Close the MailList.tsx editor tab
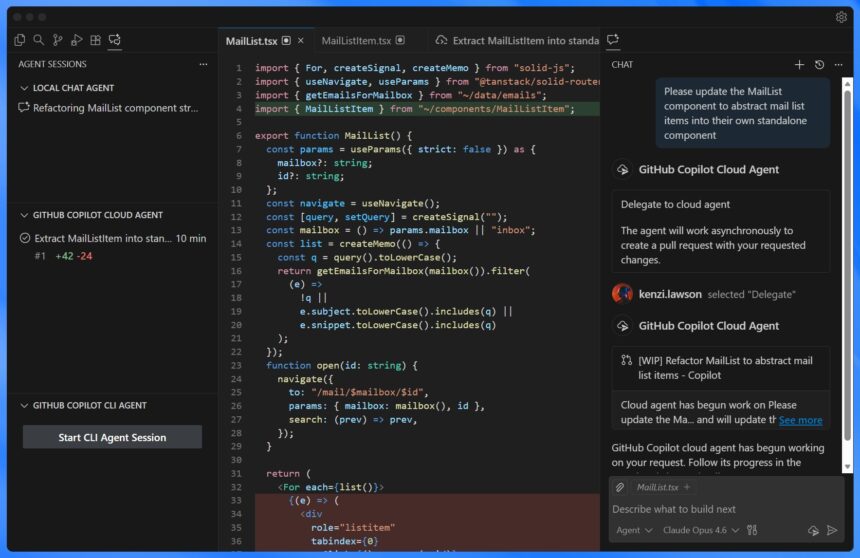Image resolution: width=860 pixels, height=558 pixels. point(301,41)
